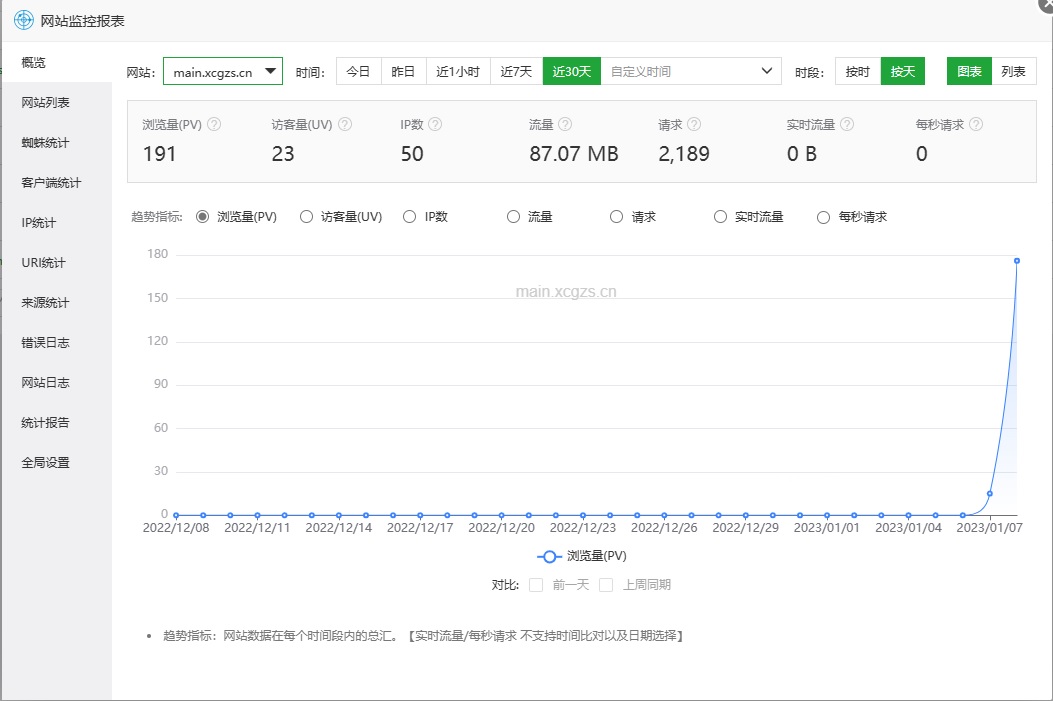Click the data point at 2023/01/01

827,515
